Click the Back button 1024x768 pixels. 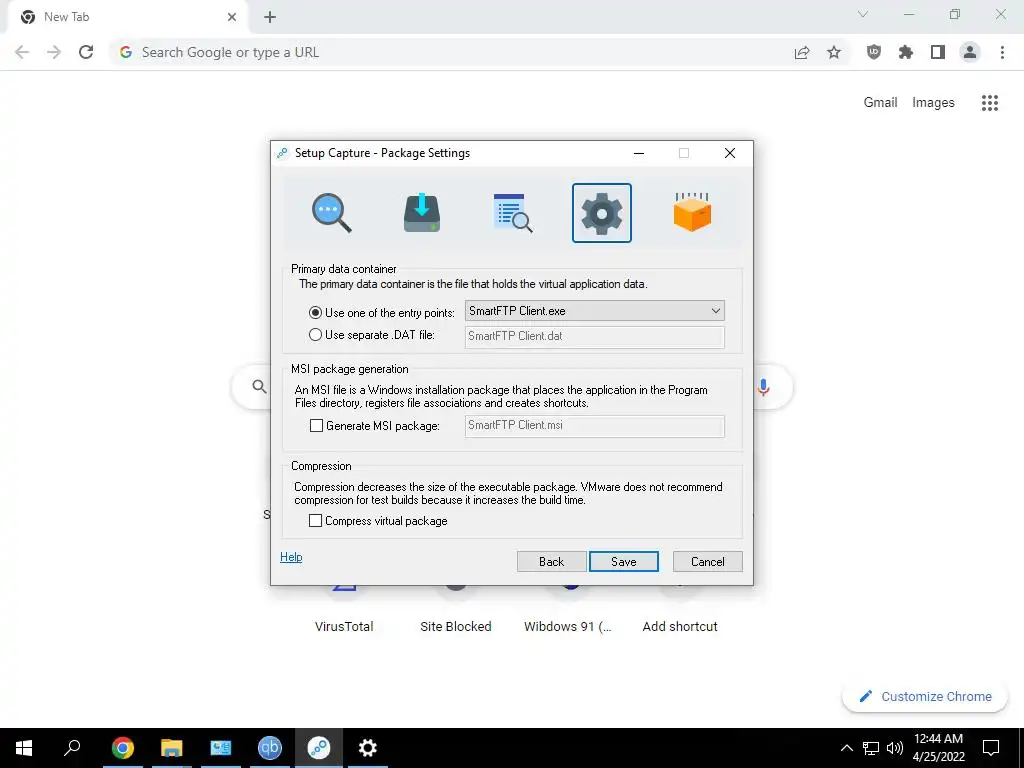point(551,562)
